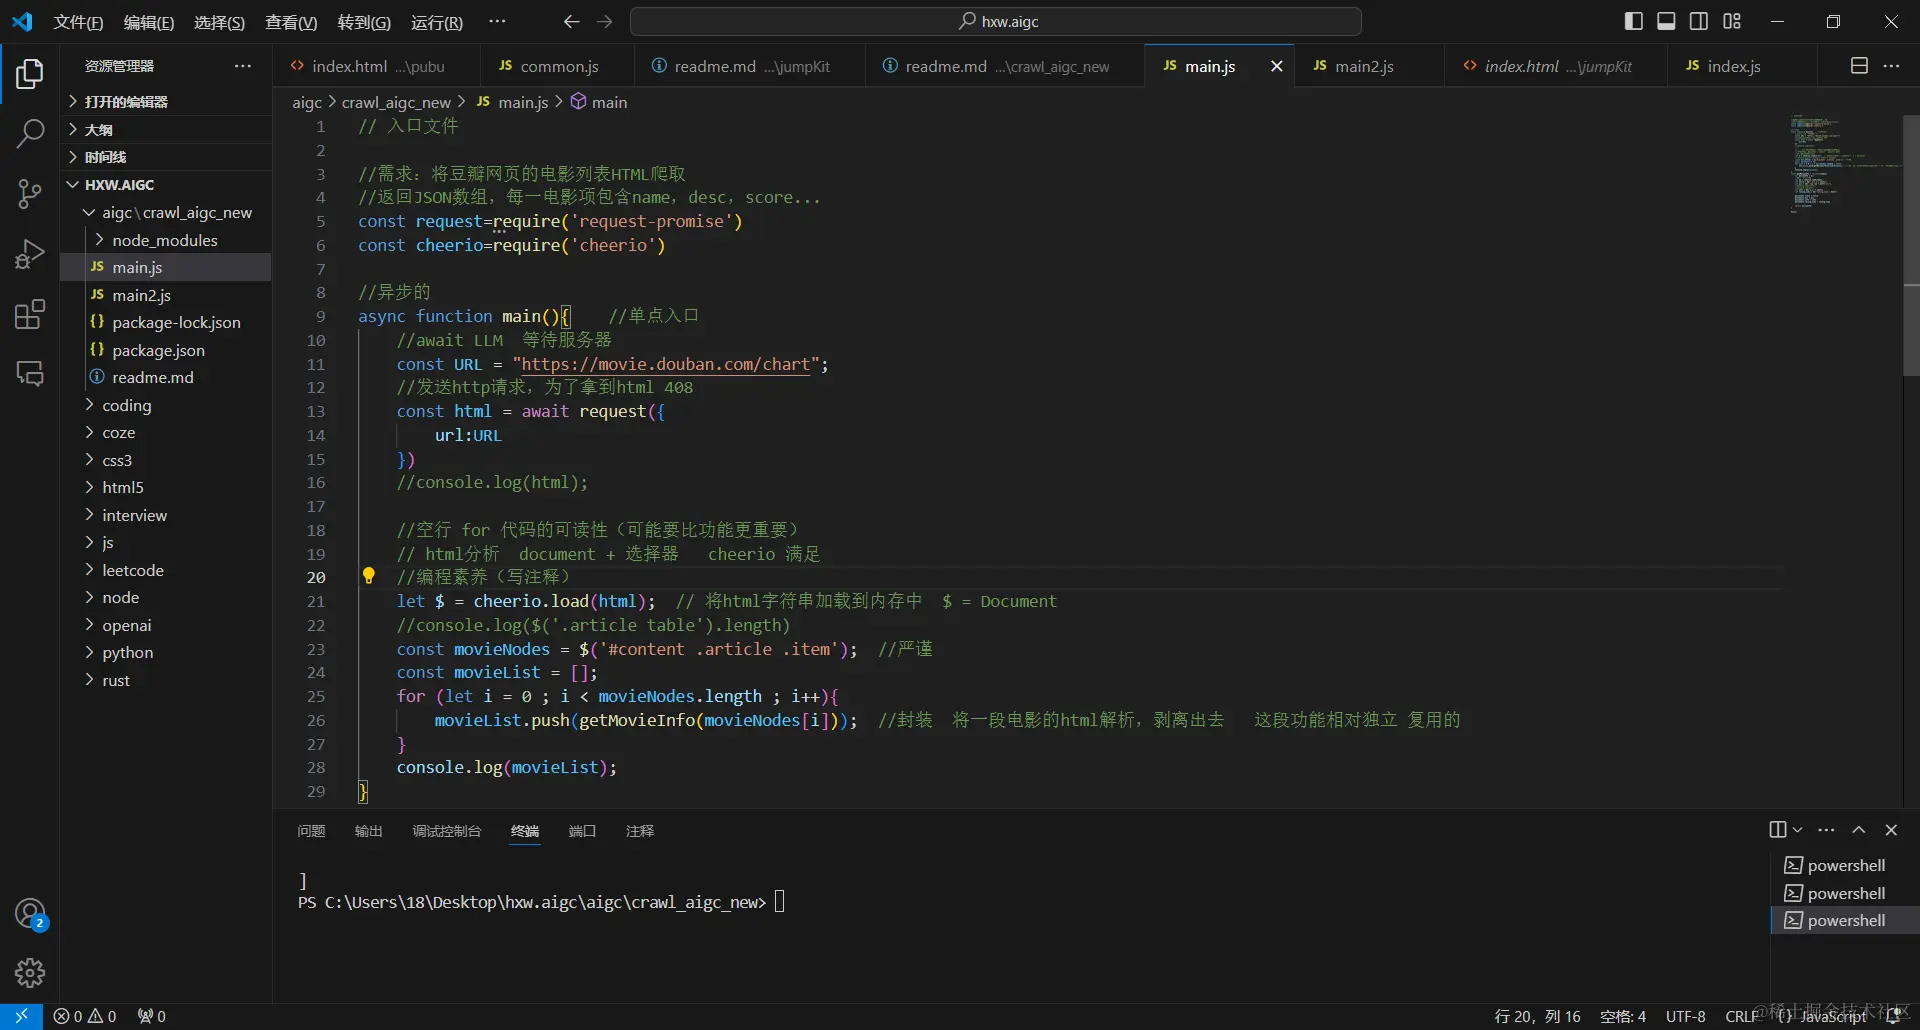Screen dimensions: 1920x1030
Task: Open terminal panel more actions menu
Action: tap(1826, 830)
